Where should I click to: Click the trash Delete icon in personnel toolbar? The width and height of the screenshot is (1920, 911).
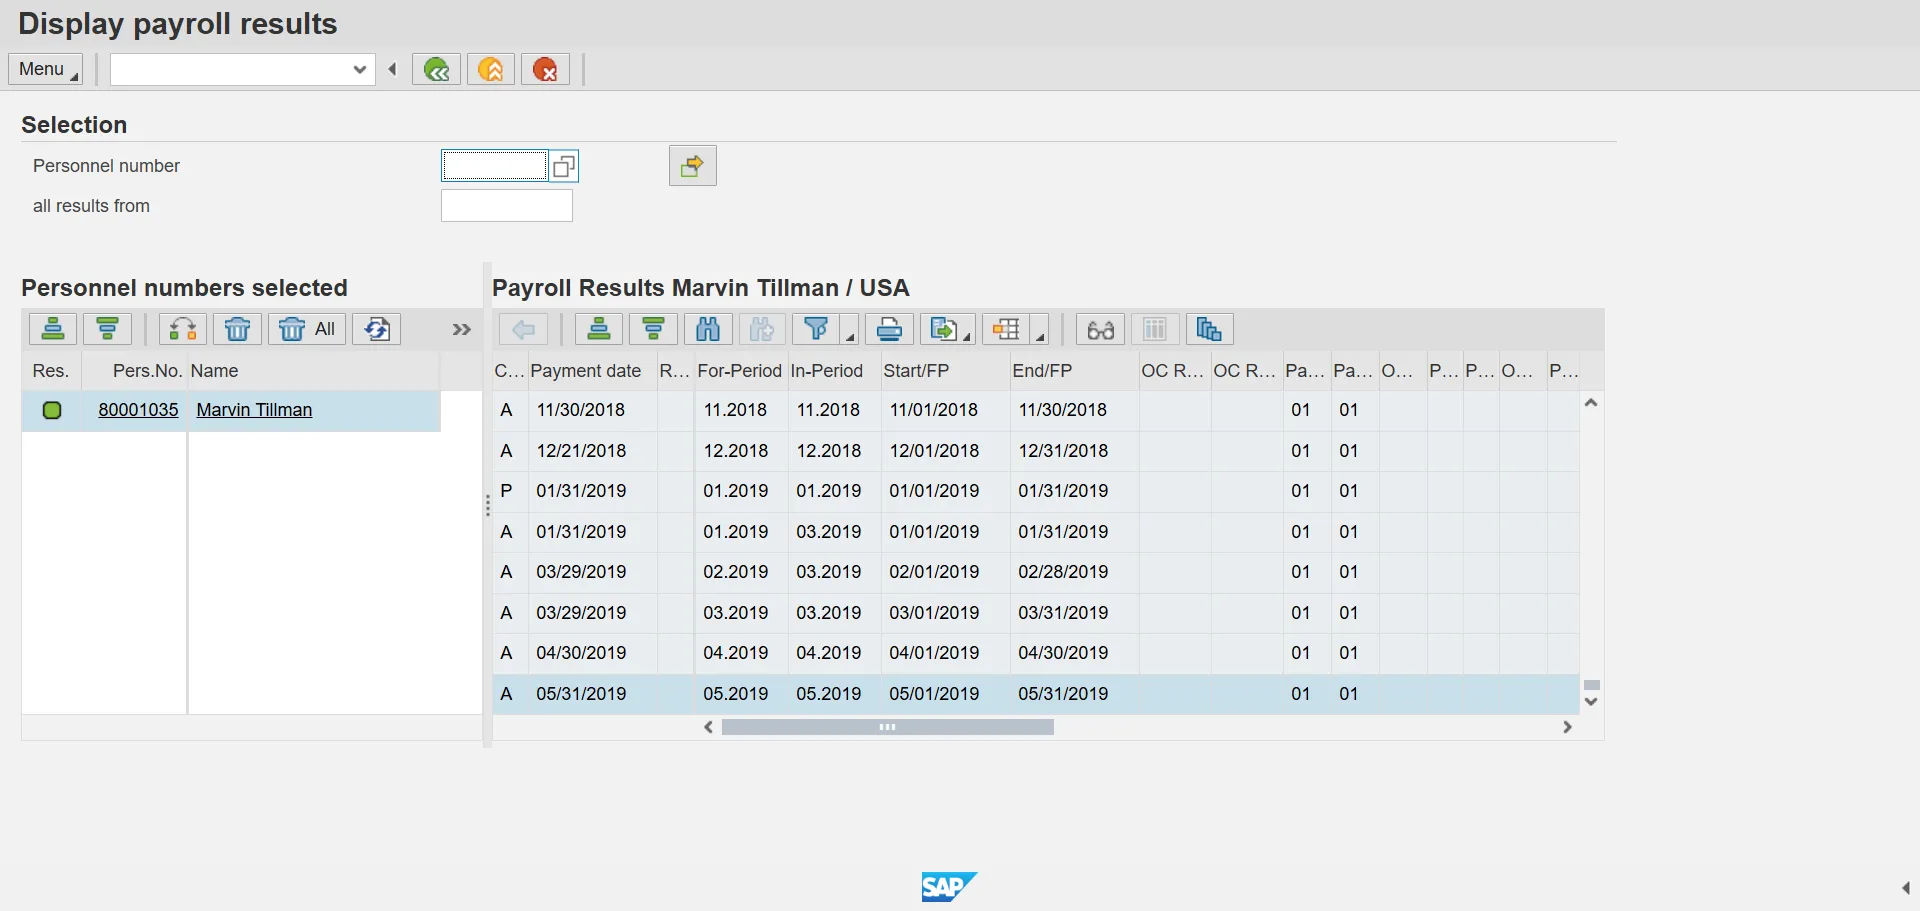(x=237, y=329)
